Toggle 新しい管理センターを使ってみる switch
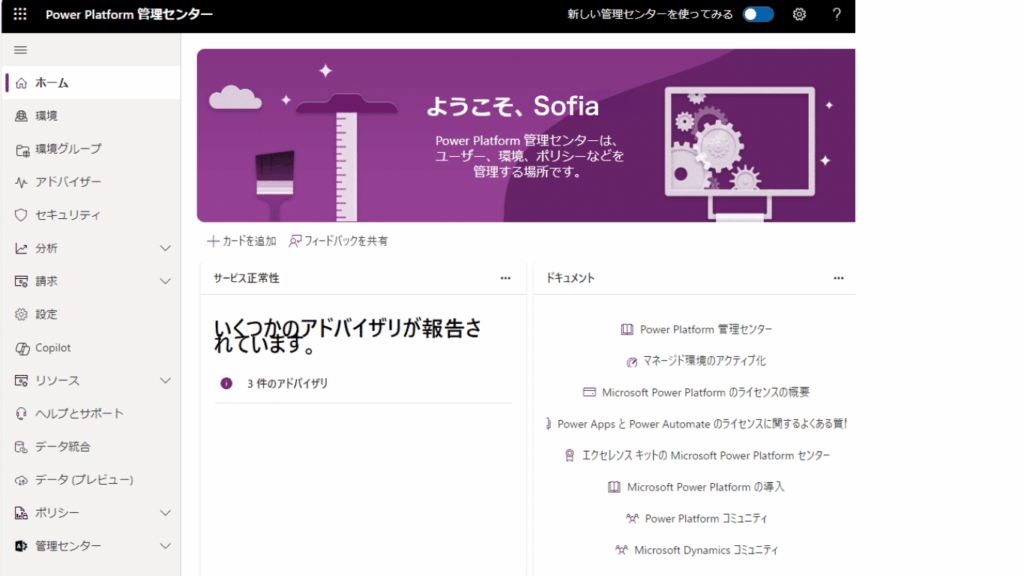The image size is (1024, 576). tap(758, 14)
